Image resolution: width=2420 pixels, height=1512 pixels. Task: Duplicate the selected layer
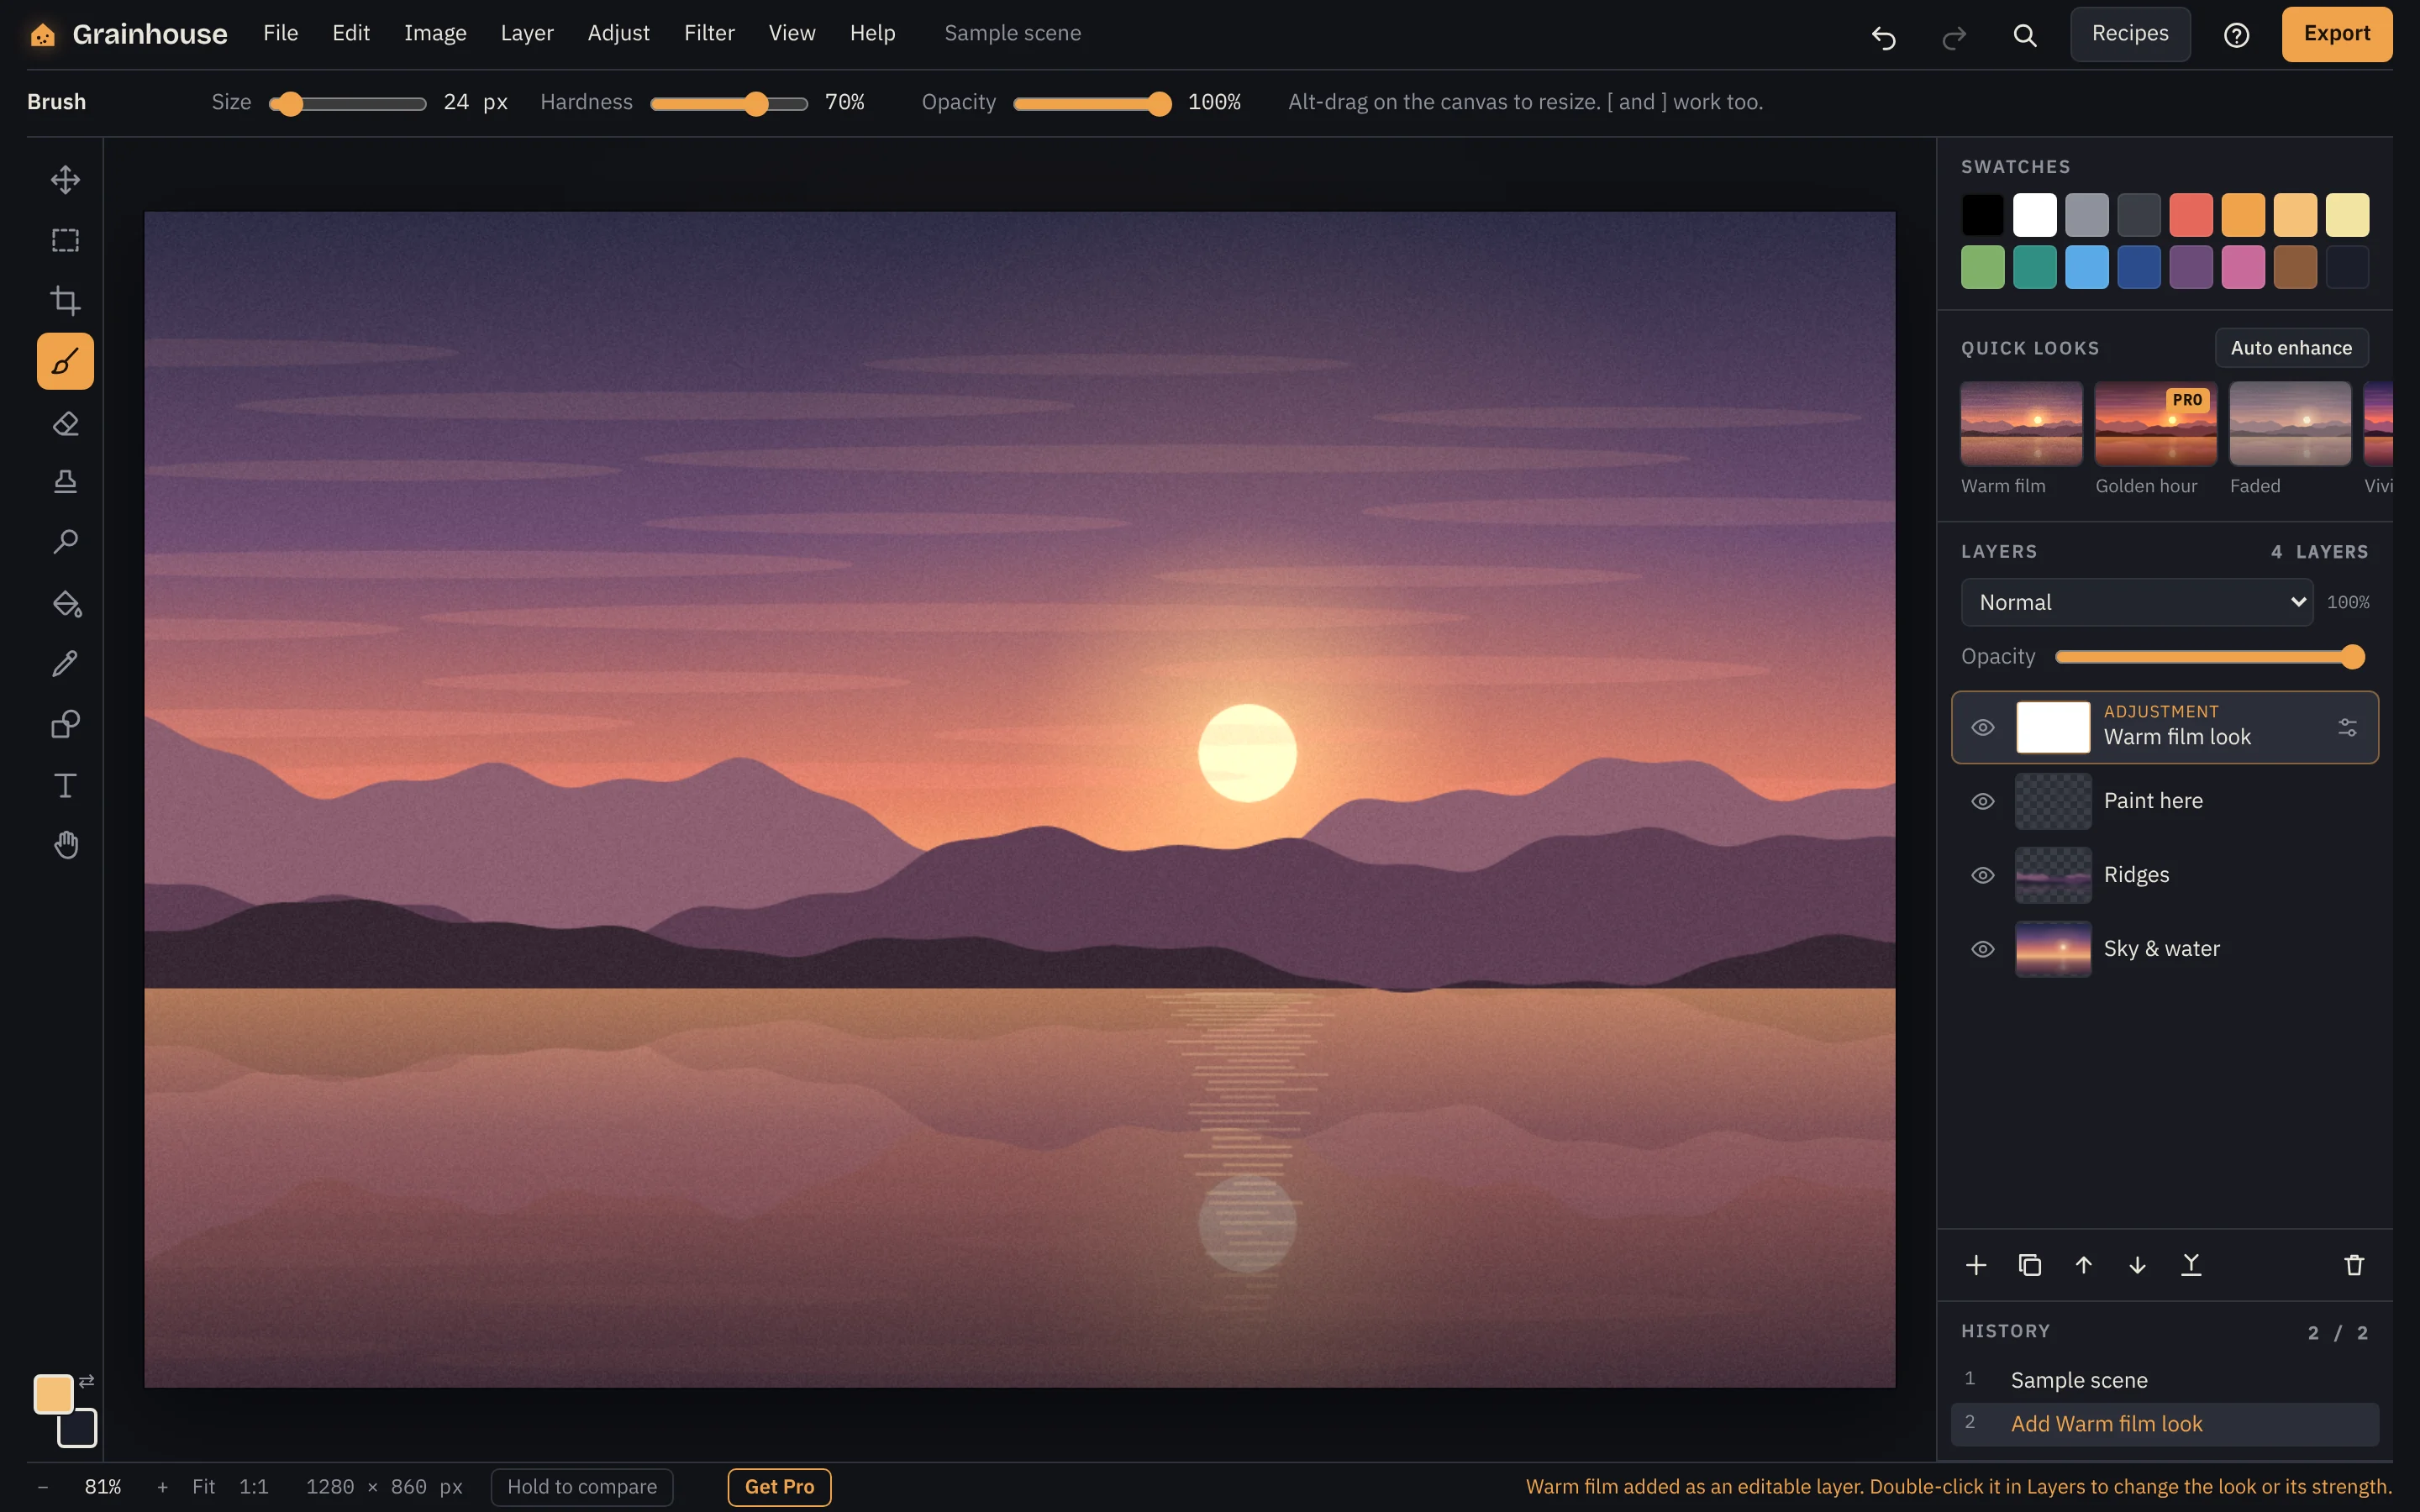pos(2030,1265)
